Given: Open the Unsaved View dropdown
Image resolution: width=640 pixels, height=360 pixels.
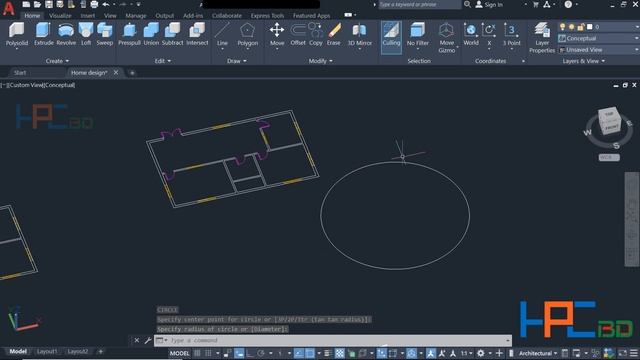Looking at the screenshot, I should [x=598, y=49].
